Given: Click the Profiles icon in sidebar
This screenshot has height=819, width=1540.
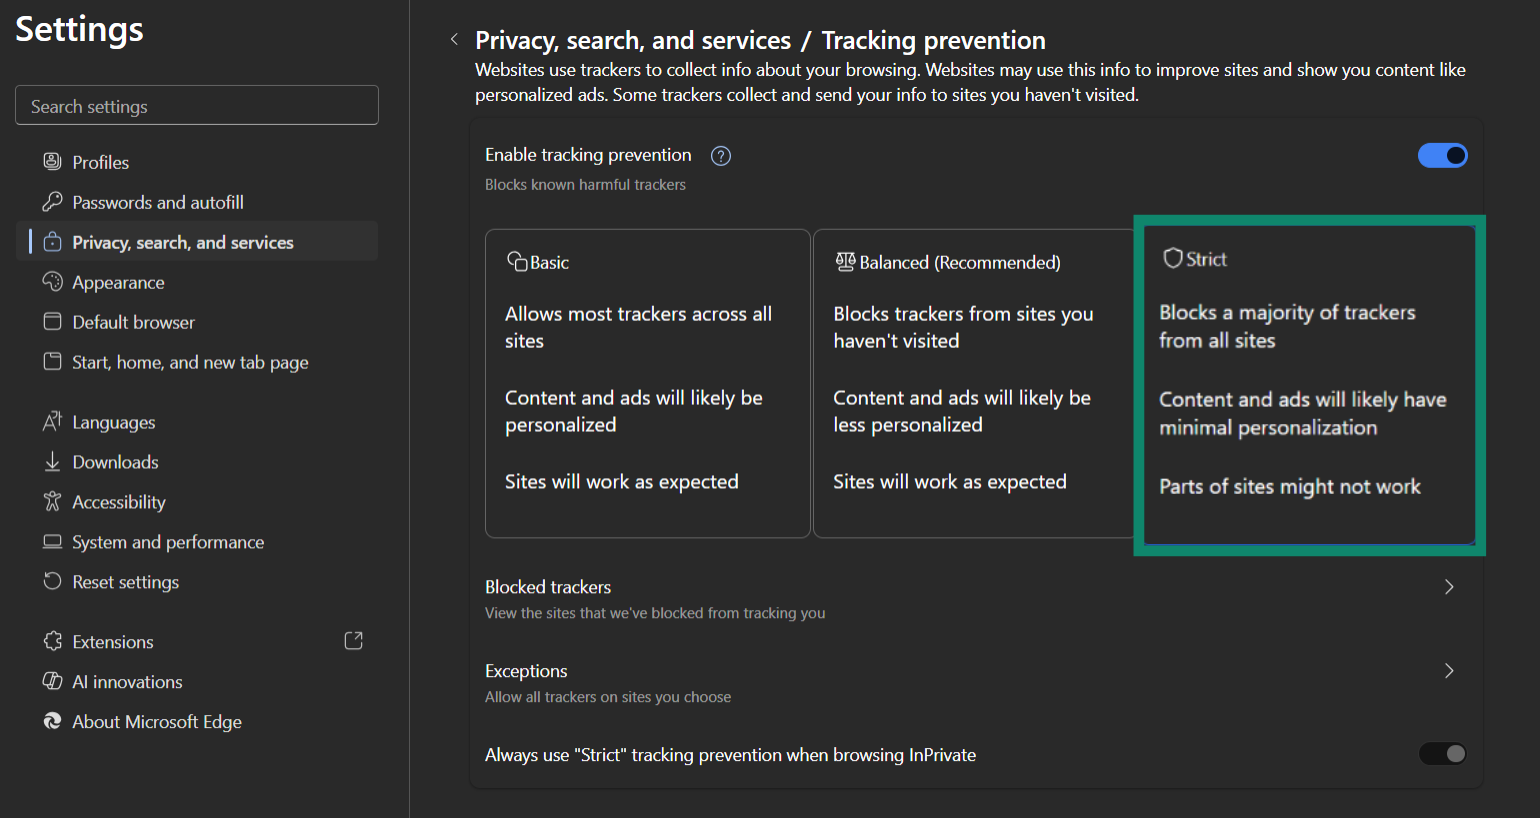Looking at the screenshot, I should click(52, 162).
